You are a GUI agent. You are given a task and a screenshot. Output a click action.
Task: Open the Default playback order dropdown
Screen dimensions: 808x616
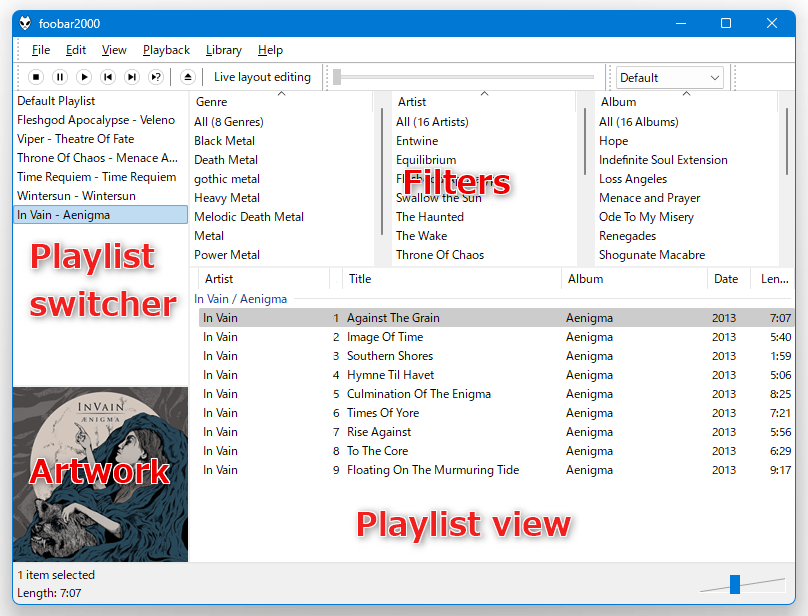coord(669,78)
